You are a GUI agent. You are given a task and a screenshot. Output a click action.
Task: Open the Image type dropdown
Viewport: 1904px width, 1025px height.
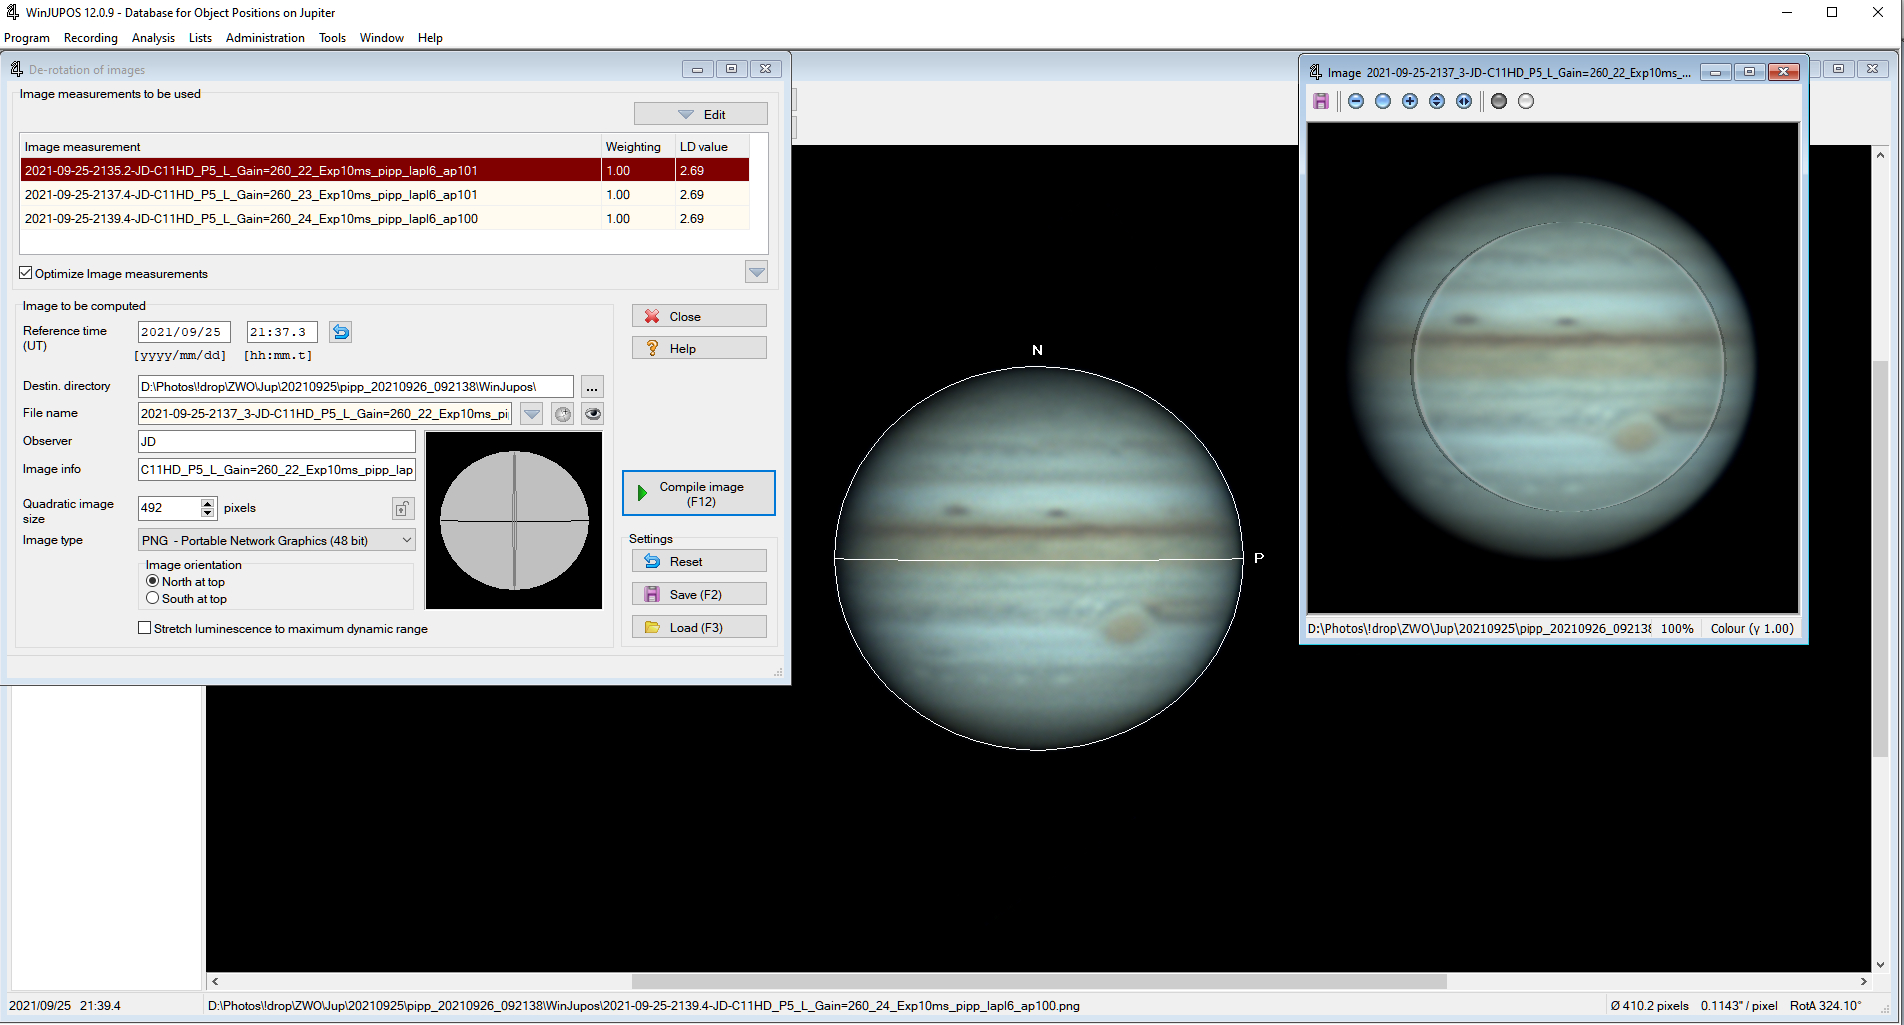[406, 540]
